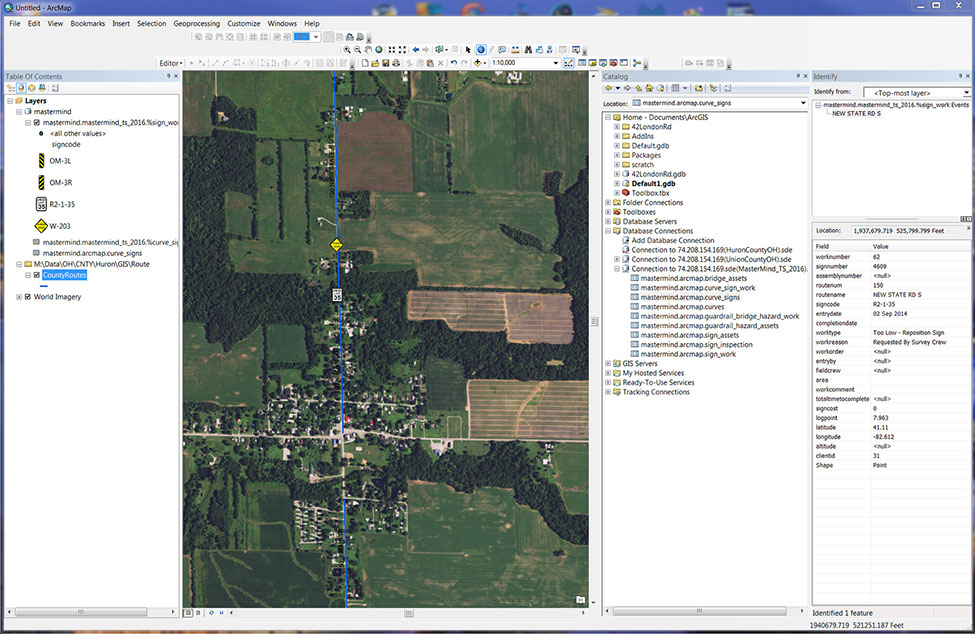Click the Full Extent globe icon
This screenshot has width=975, height=634.
[x=380, y=49]
